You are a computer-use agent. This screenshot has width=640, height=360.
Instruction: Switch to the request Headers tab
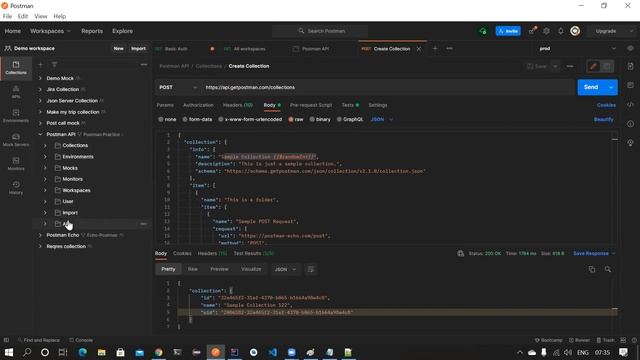pyautogui.click(x=238, y=105)
